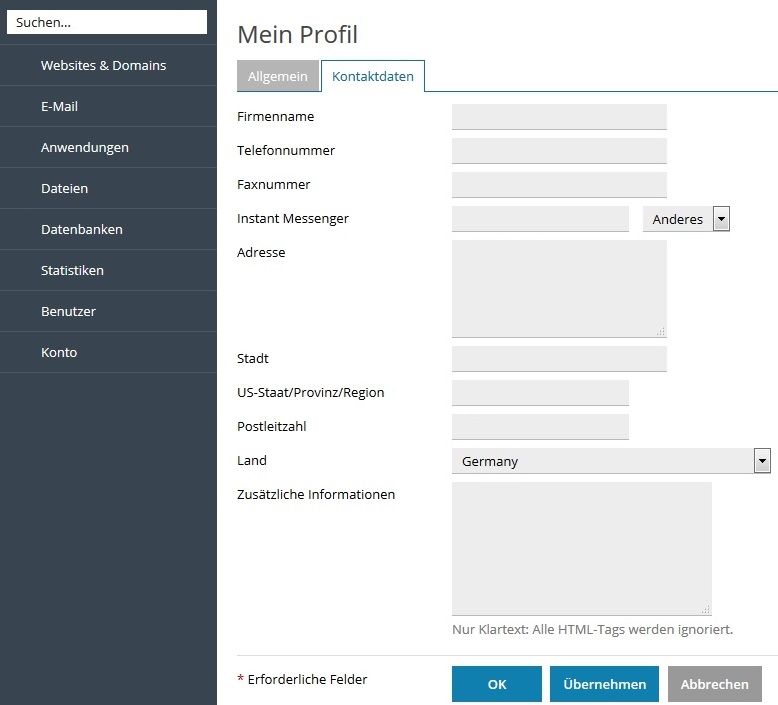Open Anwendungen sidebar item
Viewport: 778px width, 705px height.
pos(108,147)
